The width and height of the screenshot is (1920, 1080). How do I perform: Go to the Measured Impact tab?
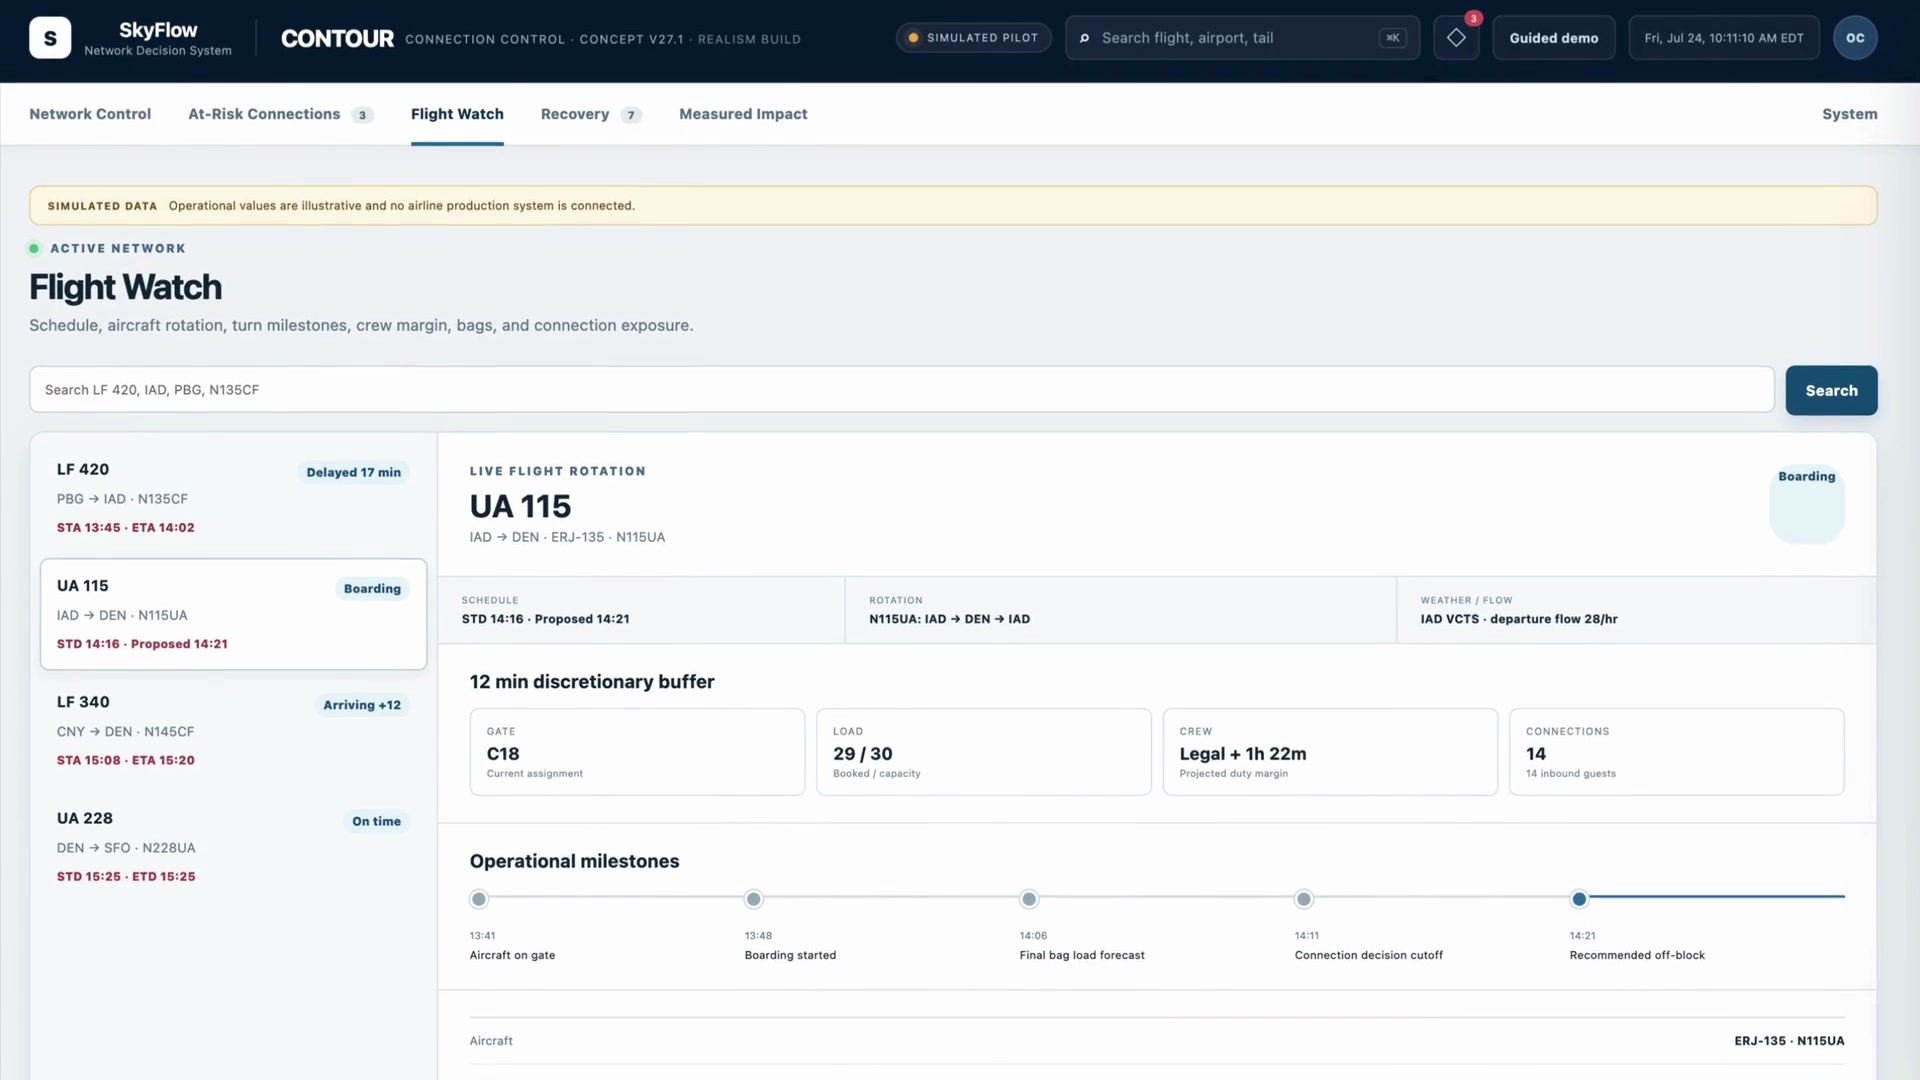[743, 114]
